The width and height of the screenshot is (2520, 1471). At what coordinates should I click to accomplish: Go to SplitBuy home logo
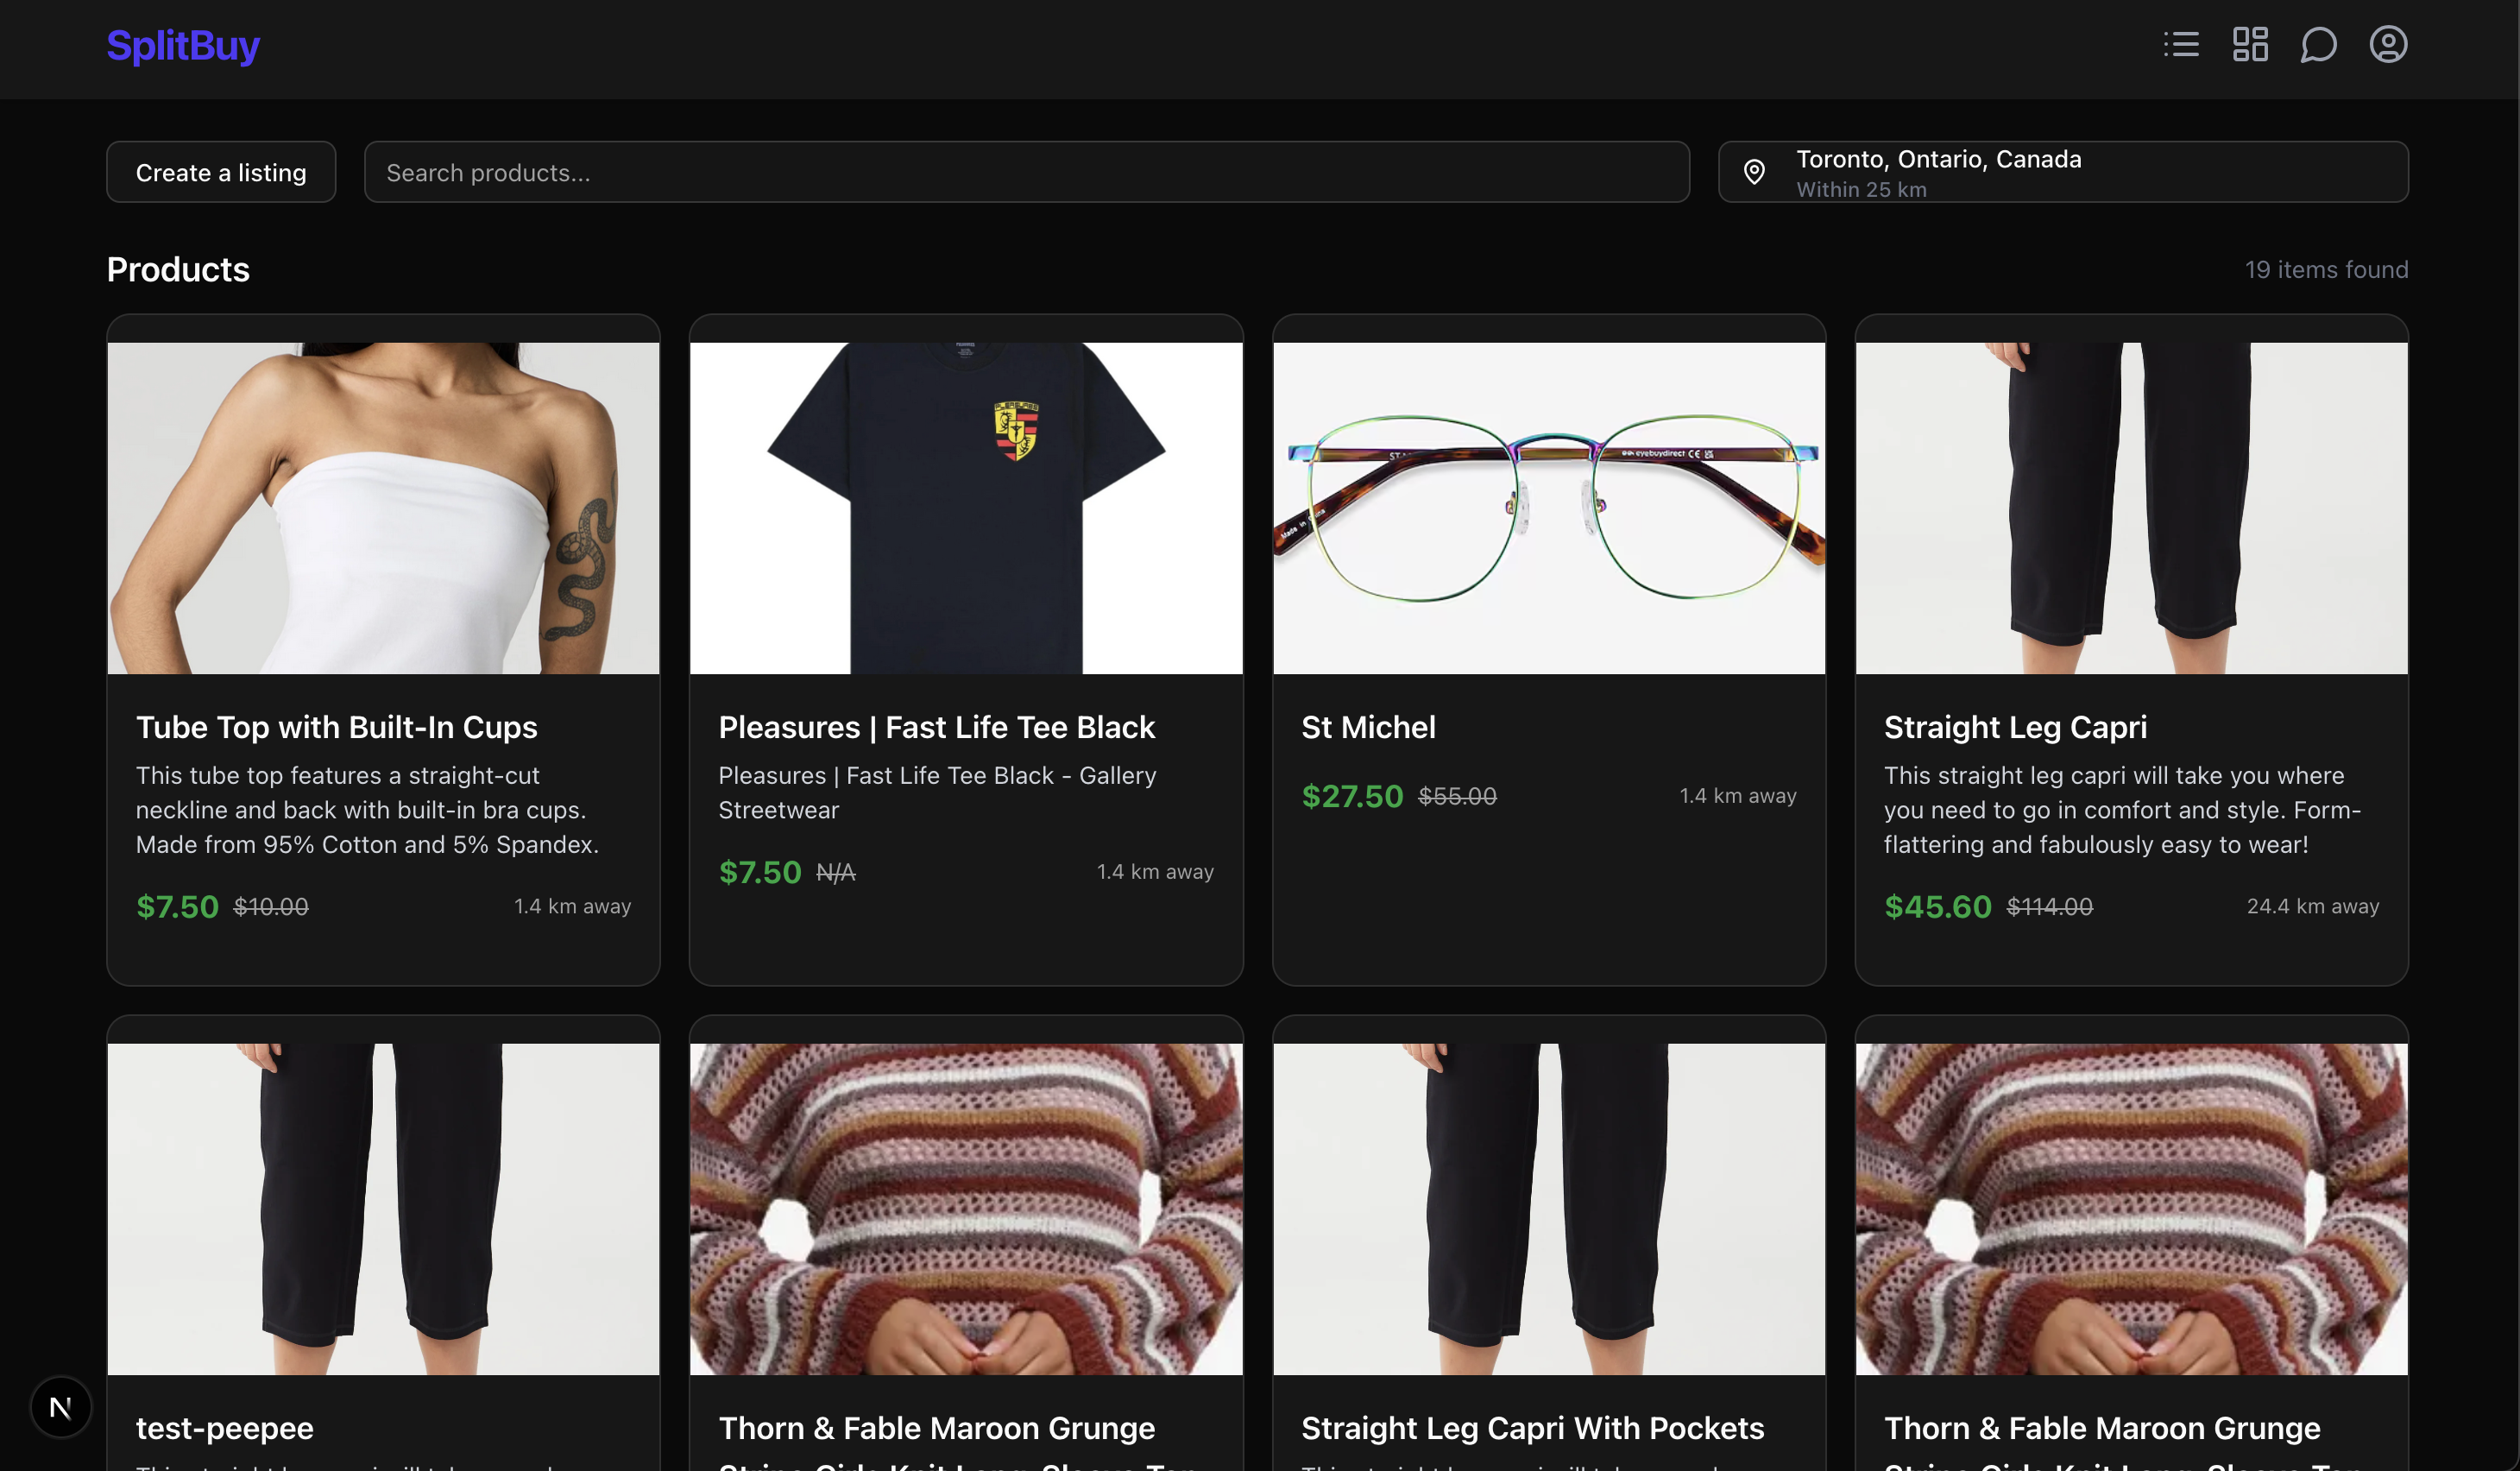pos(183,46)
